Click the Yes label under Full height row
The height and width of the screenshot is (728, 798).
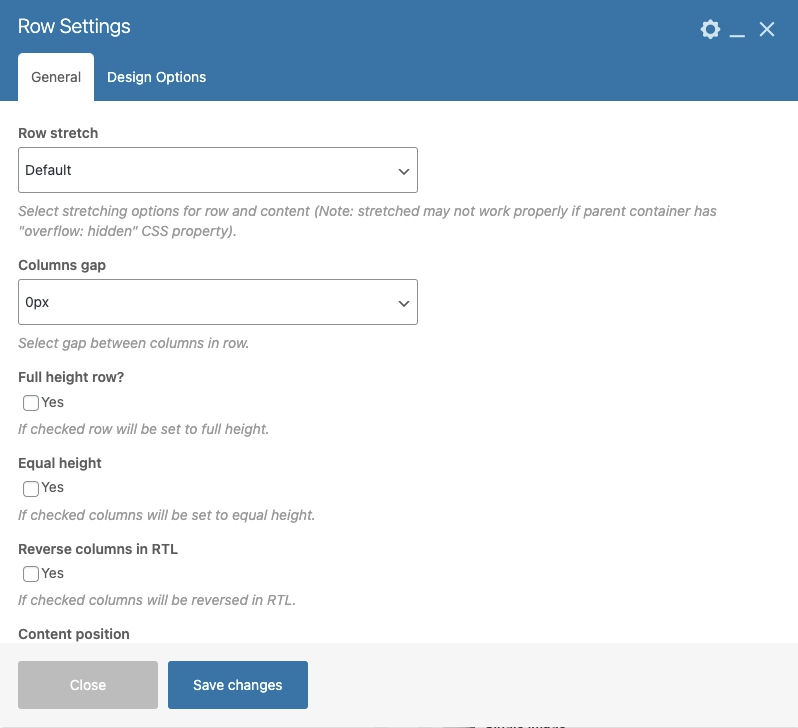point(53,402)
